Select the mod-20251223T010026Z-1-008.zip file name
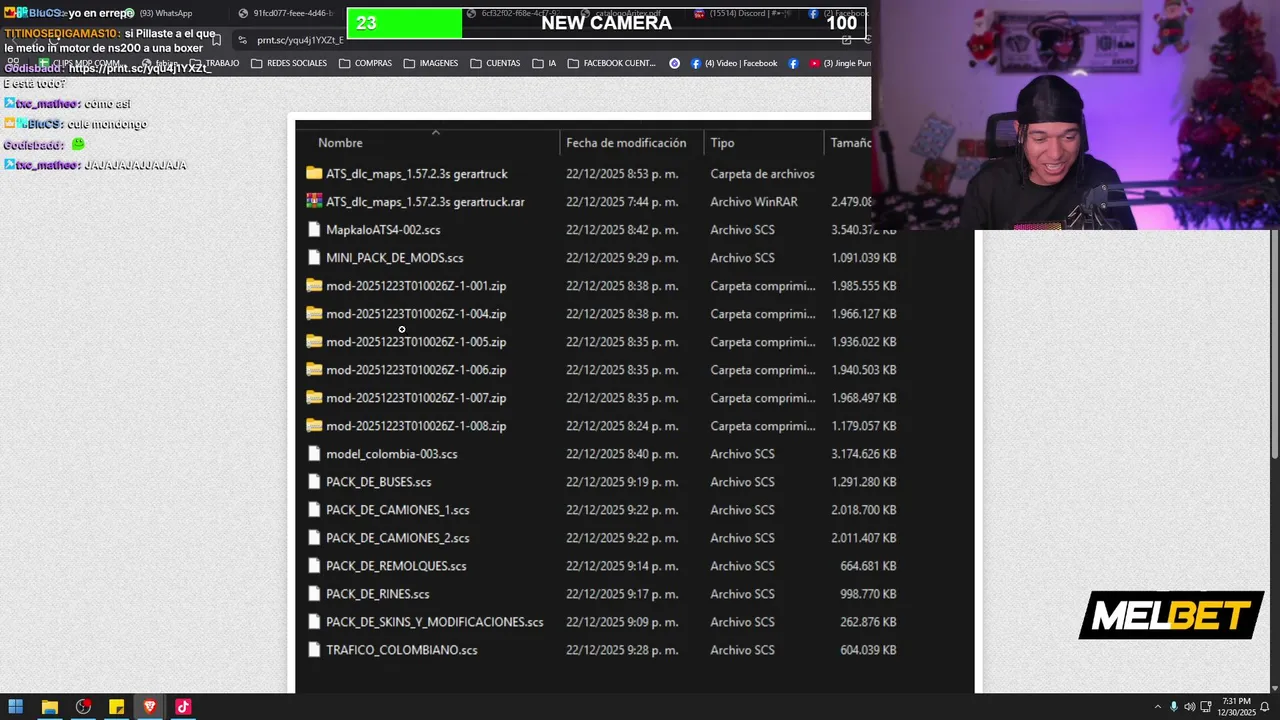The width and height of the screenshot is (1280, 720). point(416,425)
